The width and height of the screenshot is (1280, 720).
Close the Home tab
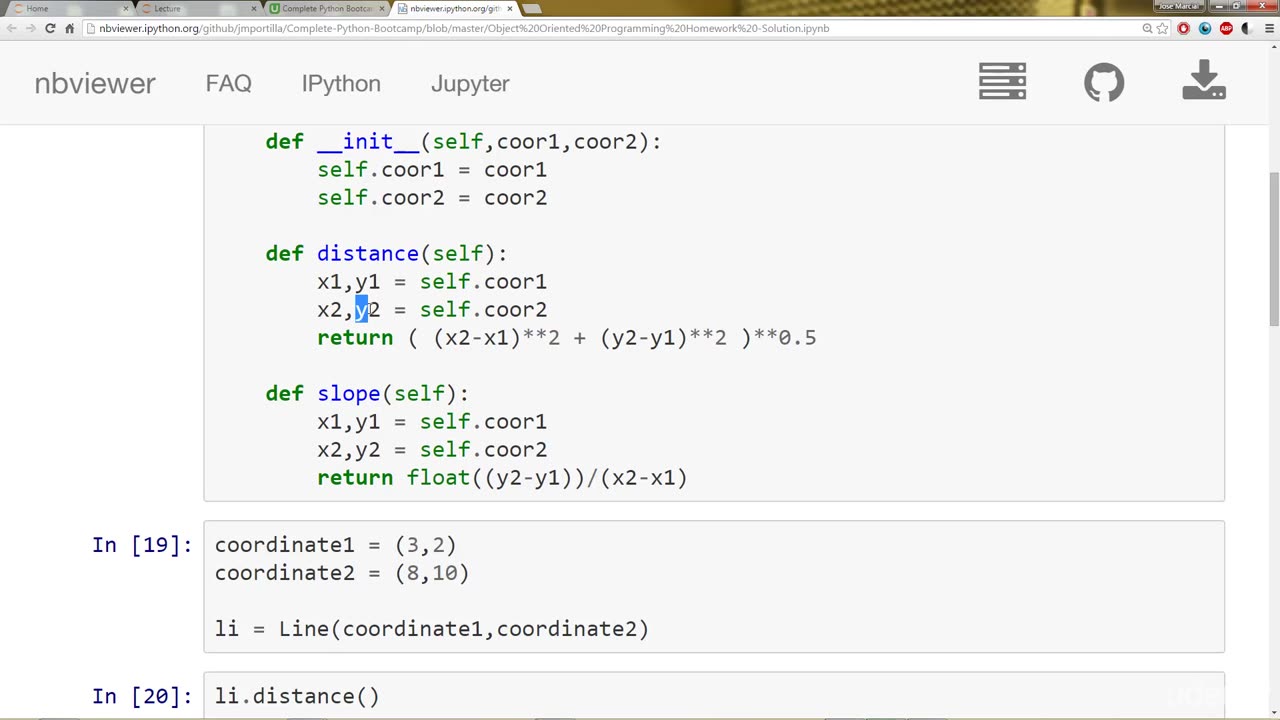125,9
